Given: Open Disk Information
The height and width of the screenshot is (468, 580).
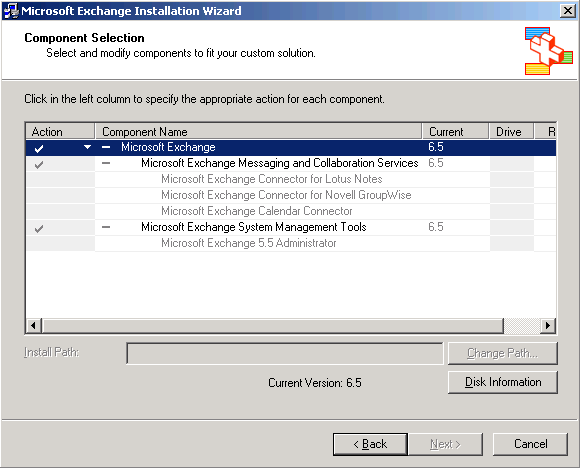Looking at the screenshot, I should coord(502,382).
